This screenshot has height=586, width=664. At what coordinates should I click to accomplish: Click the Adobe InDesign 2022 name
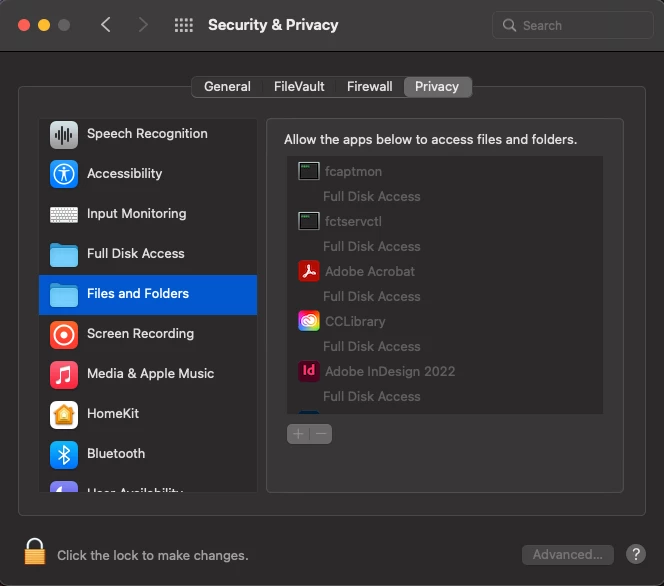[390, 371]
